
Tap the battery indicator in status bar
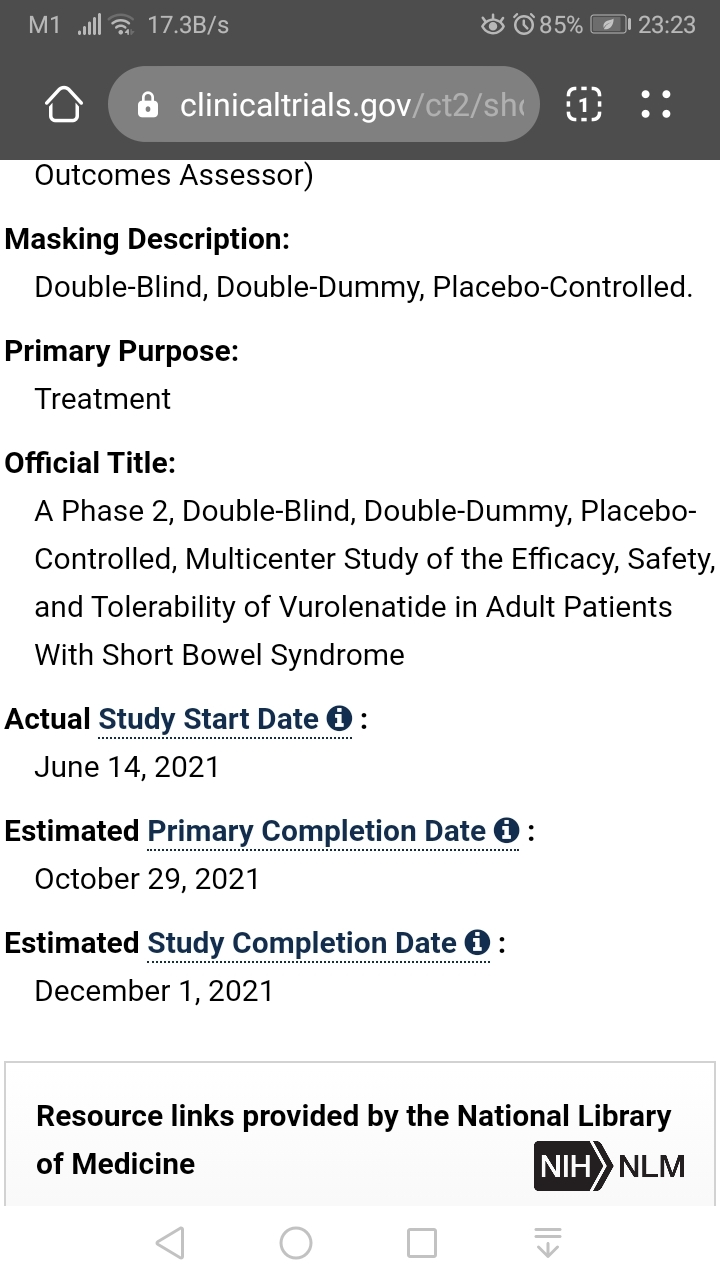click(611, 25)
